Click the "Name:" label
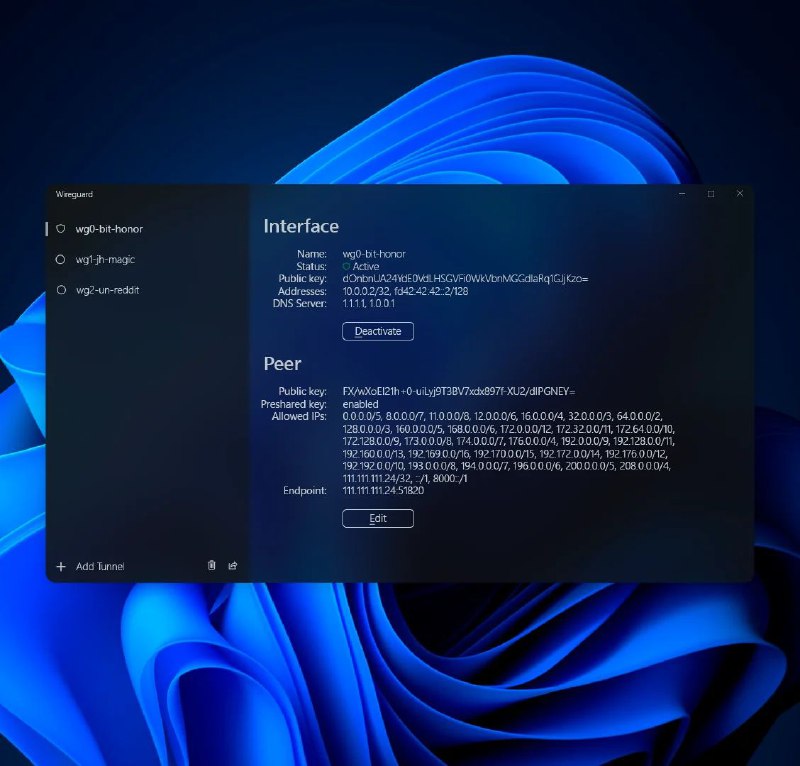Image resolution: width=800 pixels, height=766 pixels. pyautogui.click(x=312, y=254)
